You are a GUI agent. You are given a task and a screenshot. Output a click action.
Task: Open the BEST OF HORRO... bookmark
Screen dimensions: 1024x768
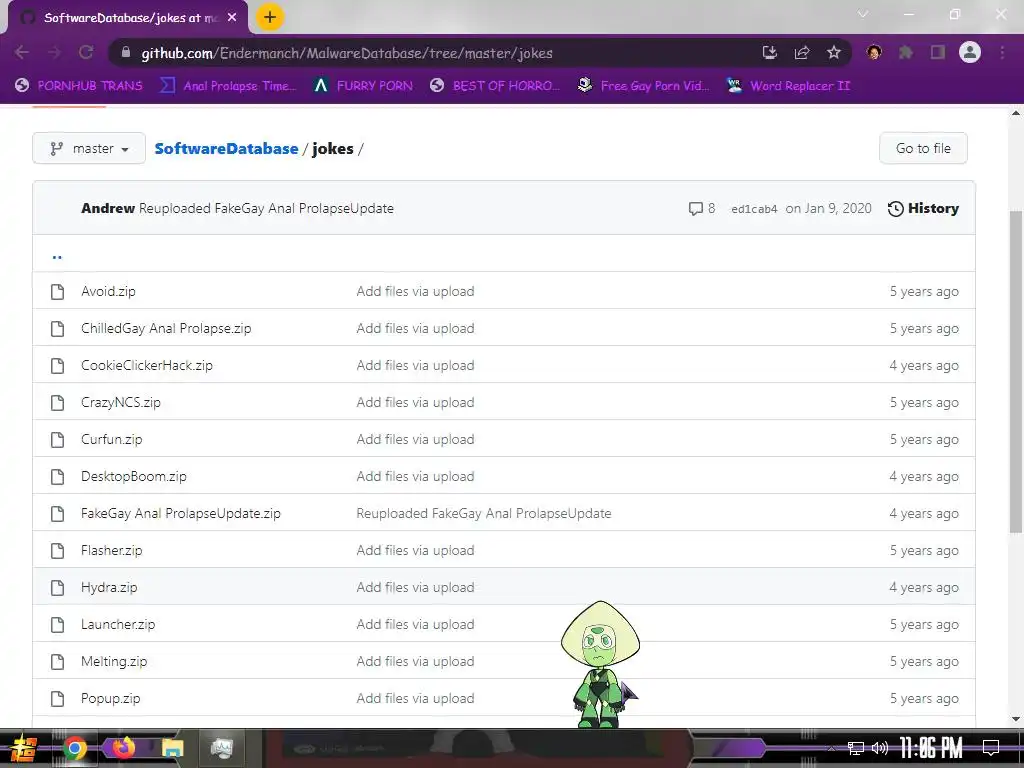pos(495,86)
